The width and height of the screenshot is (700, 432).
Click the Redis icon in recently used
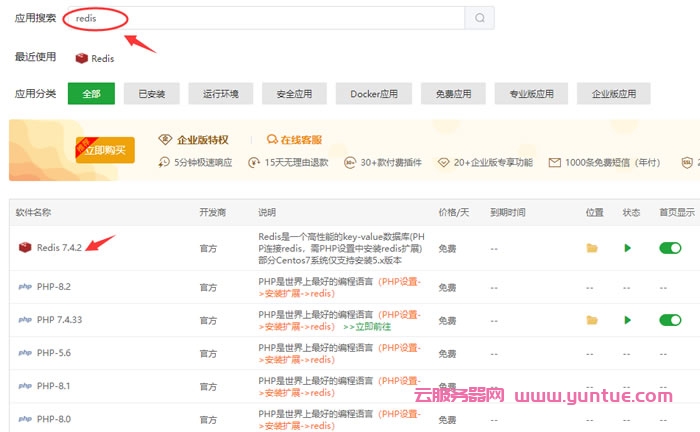[82, 58]
